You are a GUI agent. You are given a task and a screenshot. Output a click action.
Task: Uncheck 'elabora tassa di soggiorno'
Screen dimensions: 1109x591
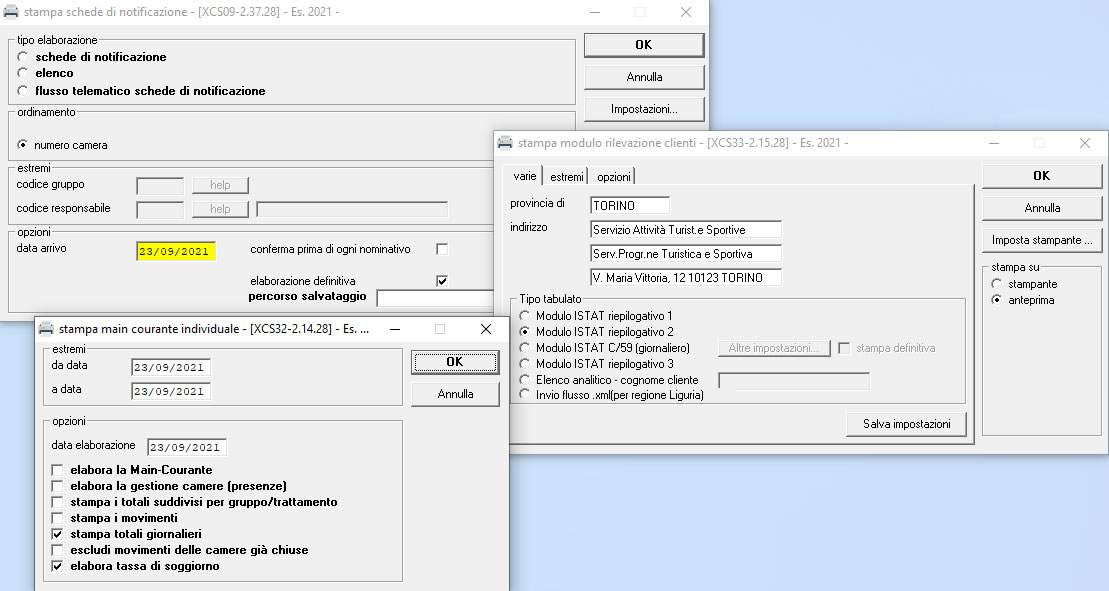[x=57, y=566]
